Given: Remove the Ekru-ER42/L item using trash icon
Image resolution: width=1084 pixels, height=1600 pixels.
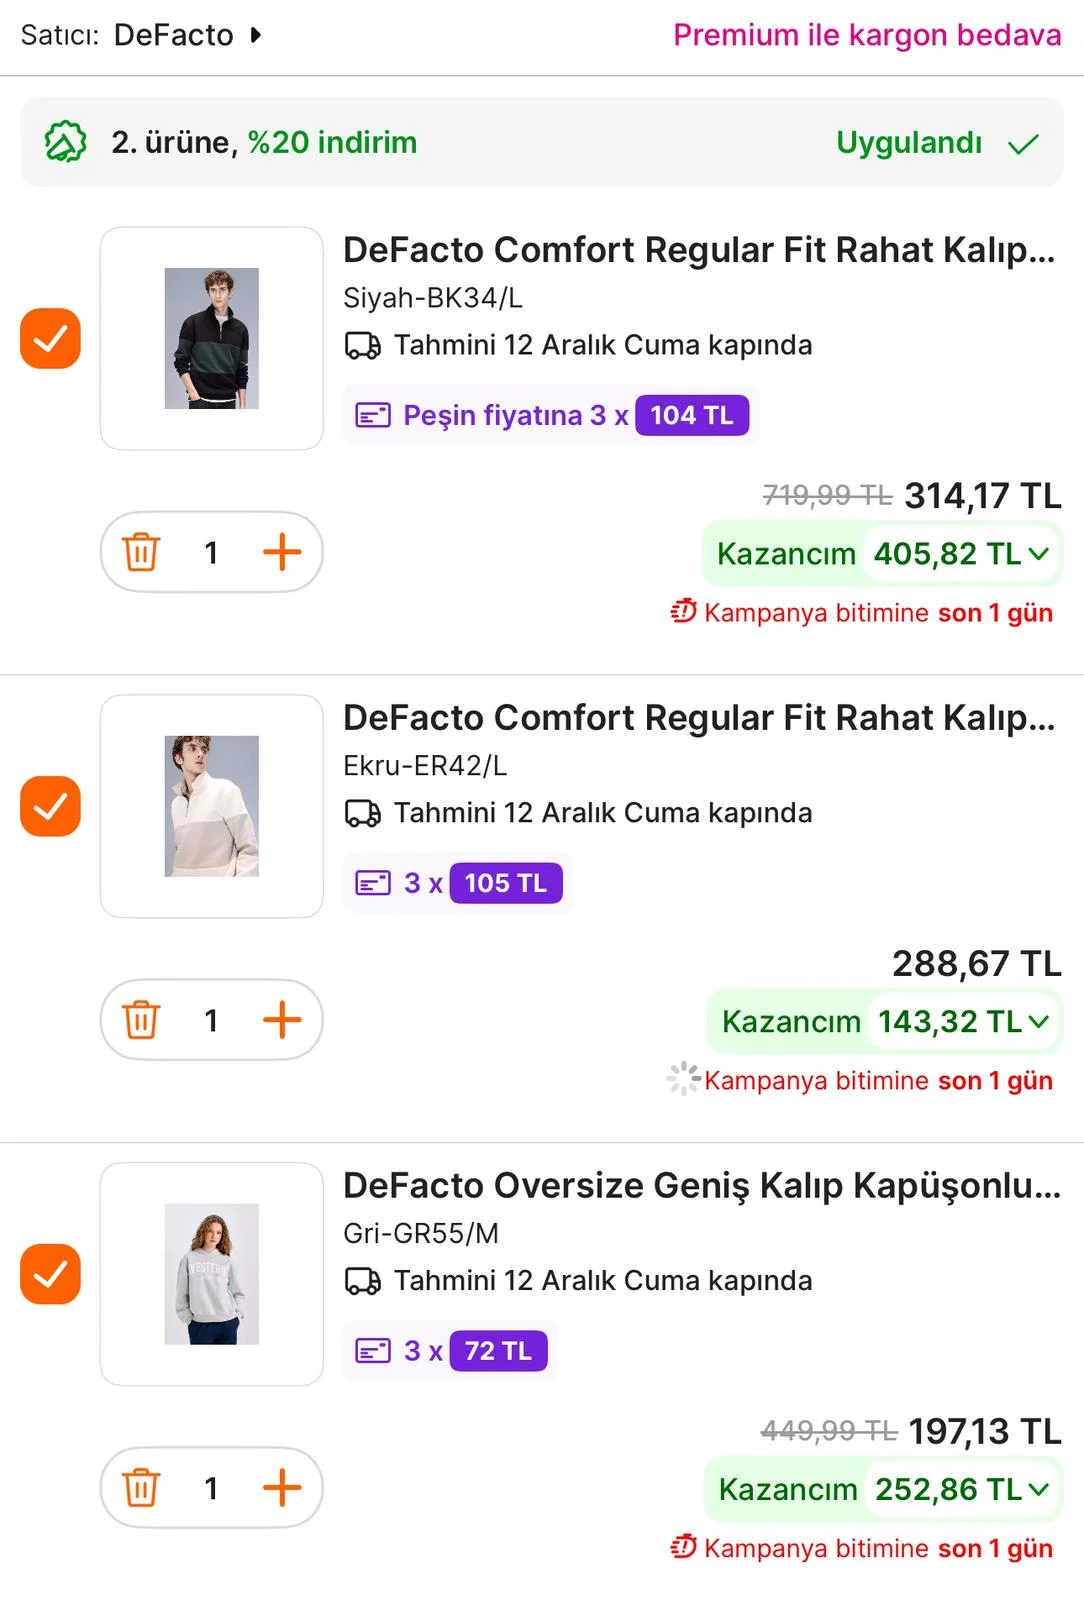Looking at the screenshot, I should [x=141, y=1020].
